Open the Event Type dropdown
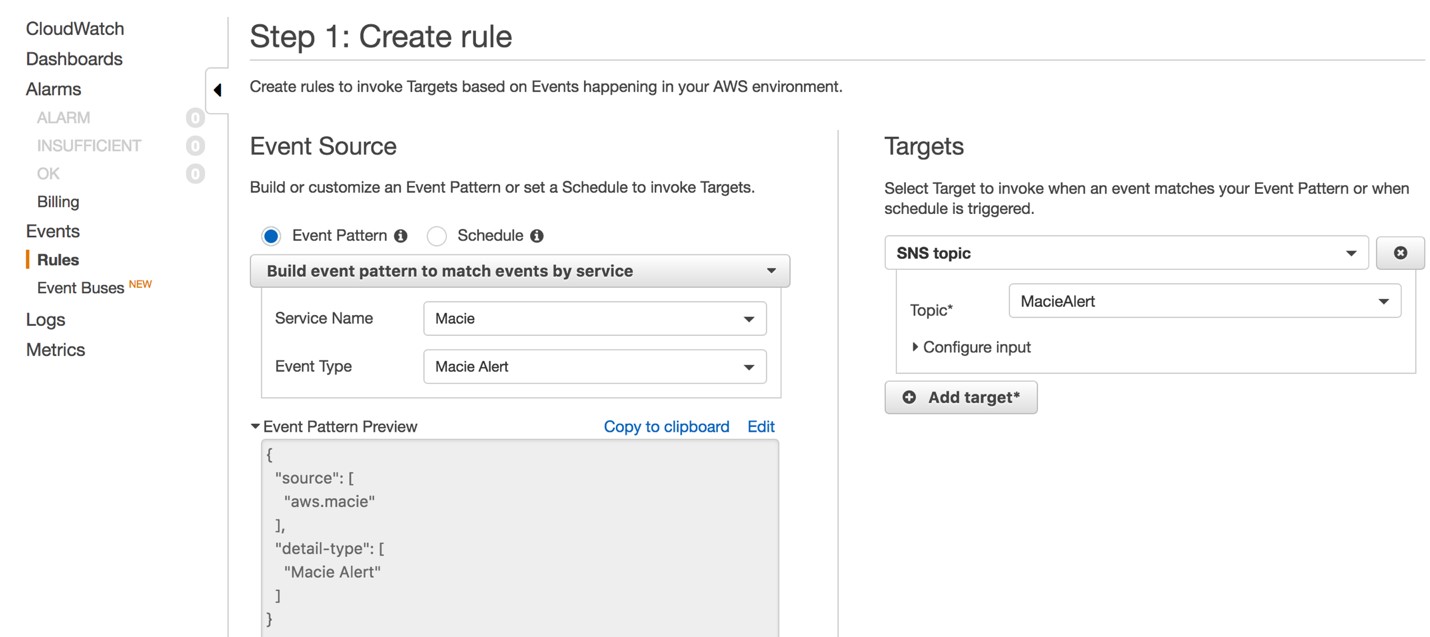The width and height of the screenshot is (1430, 637). pos(595,366)
